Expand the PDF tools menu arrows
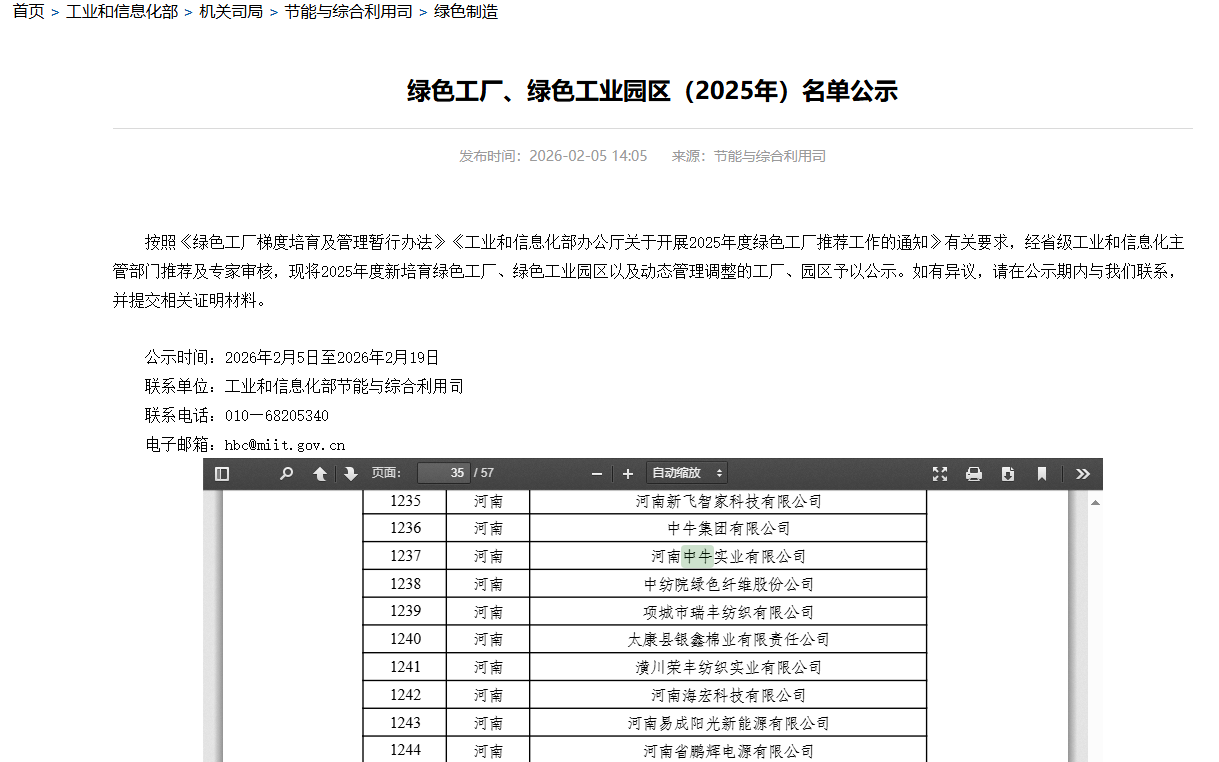 click(x=1082, y=474)
